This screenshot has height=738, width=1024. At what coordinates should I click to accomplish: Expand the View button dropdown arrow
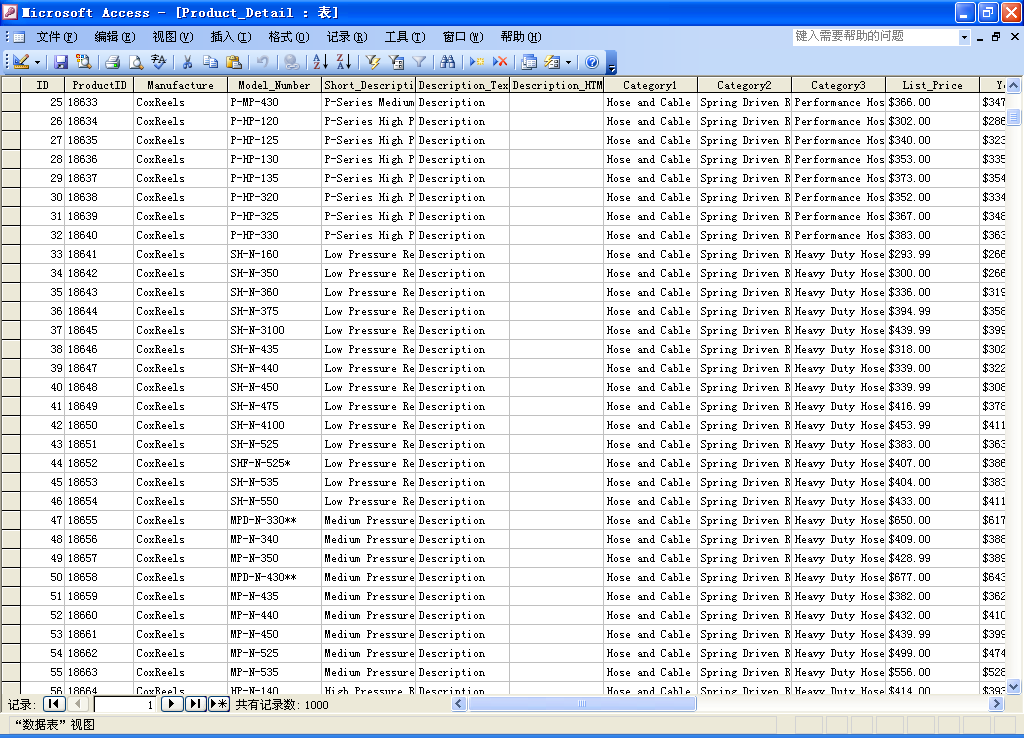click(x=37, y=62)
